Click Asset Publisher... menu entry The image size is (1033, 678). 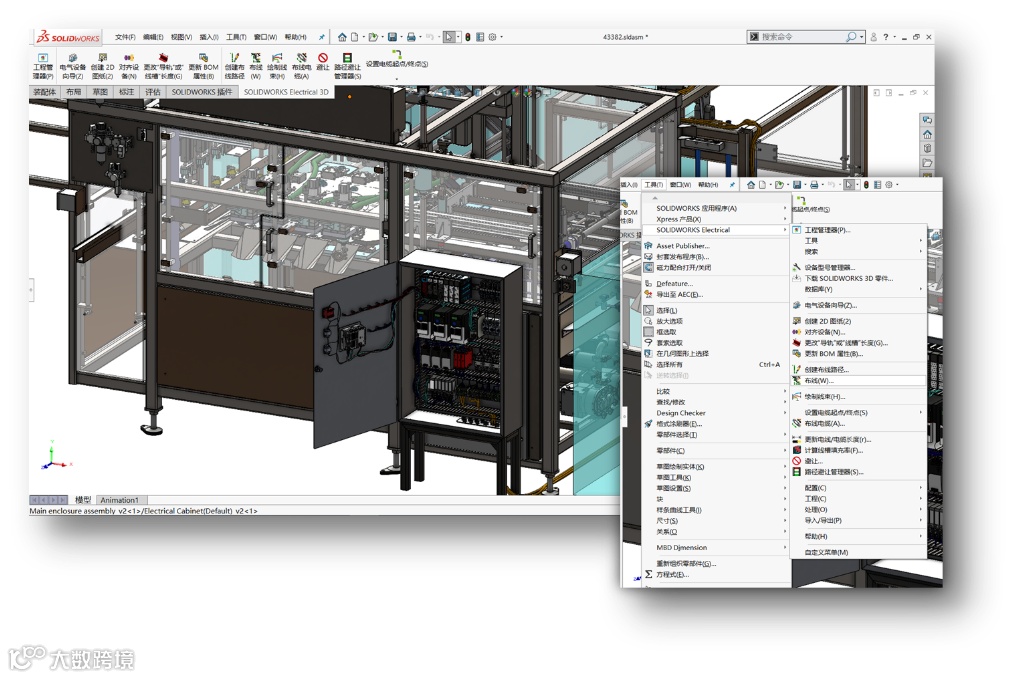click(x=682, y=246)
